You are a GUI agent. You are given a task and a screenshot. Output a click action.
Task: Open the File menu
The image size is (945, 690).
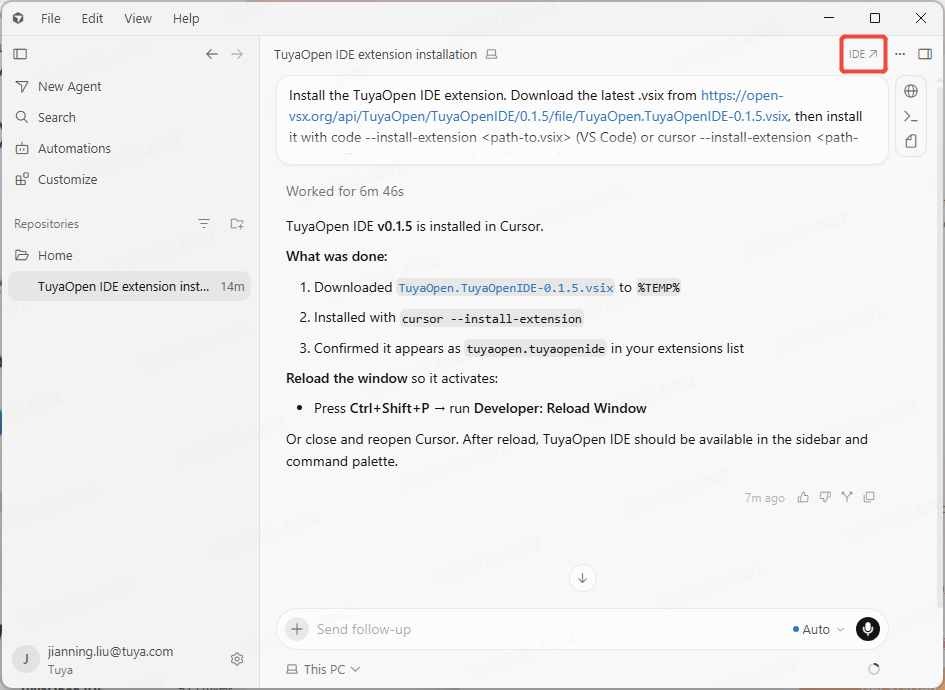click(x=51, y=19)
